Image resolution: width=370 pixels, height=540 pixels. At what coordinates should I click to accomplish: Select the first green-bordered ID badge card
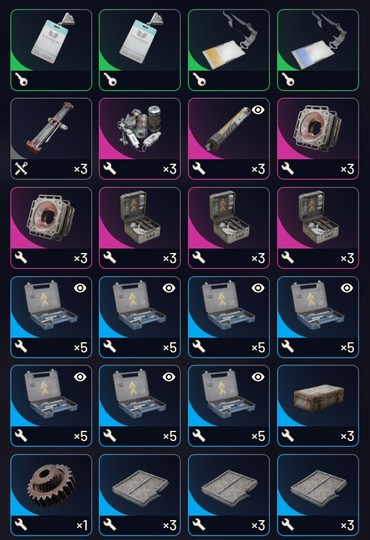51,50
